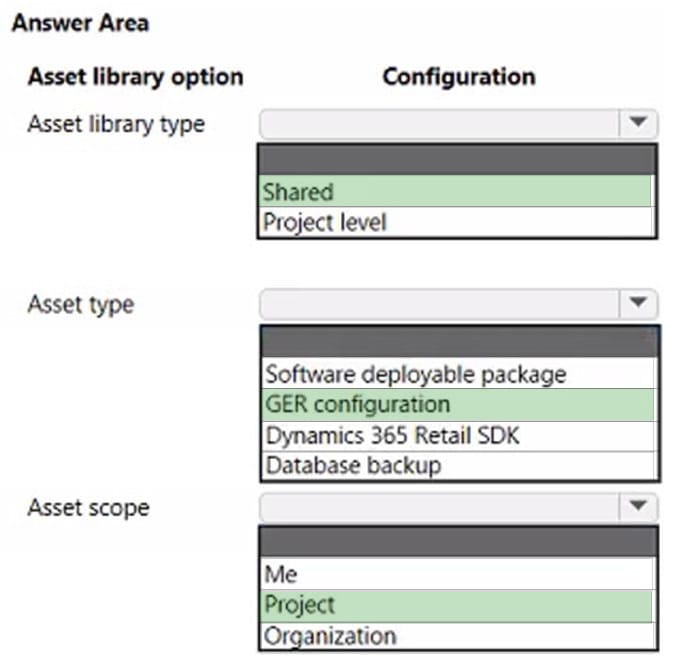Click the Asset library type combo field
Viewport: 673px width, 669px height.
point(440,125)
